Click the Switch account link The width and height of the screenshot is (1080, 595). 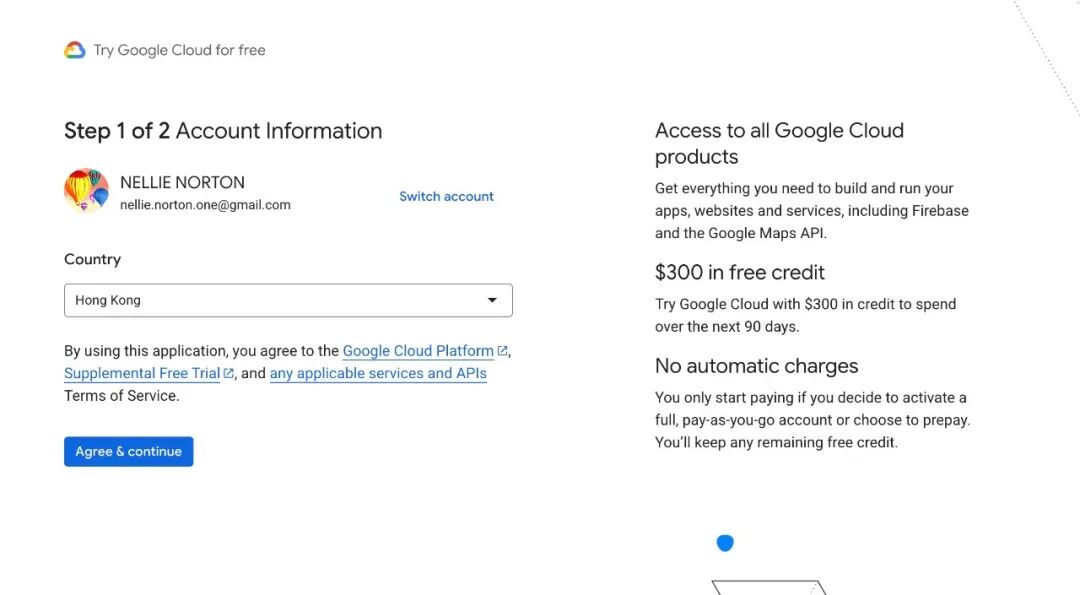tap(446, 196)
